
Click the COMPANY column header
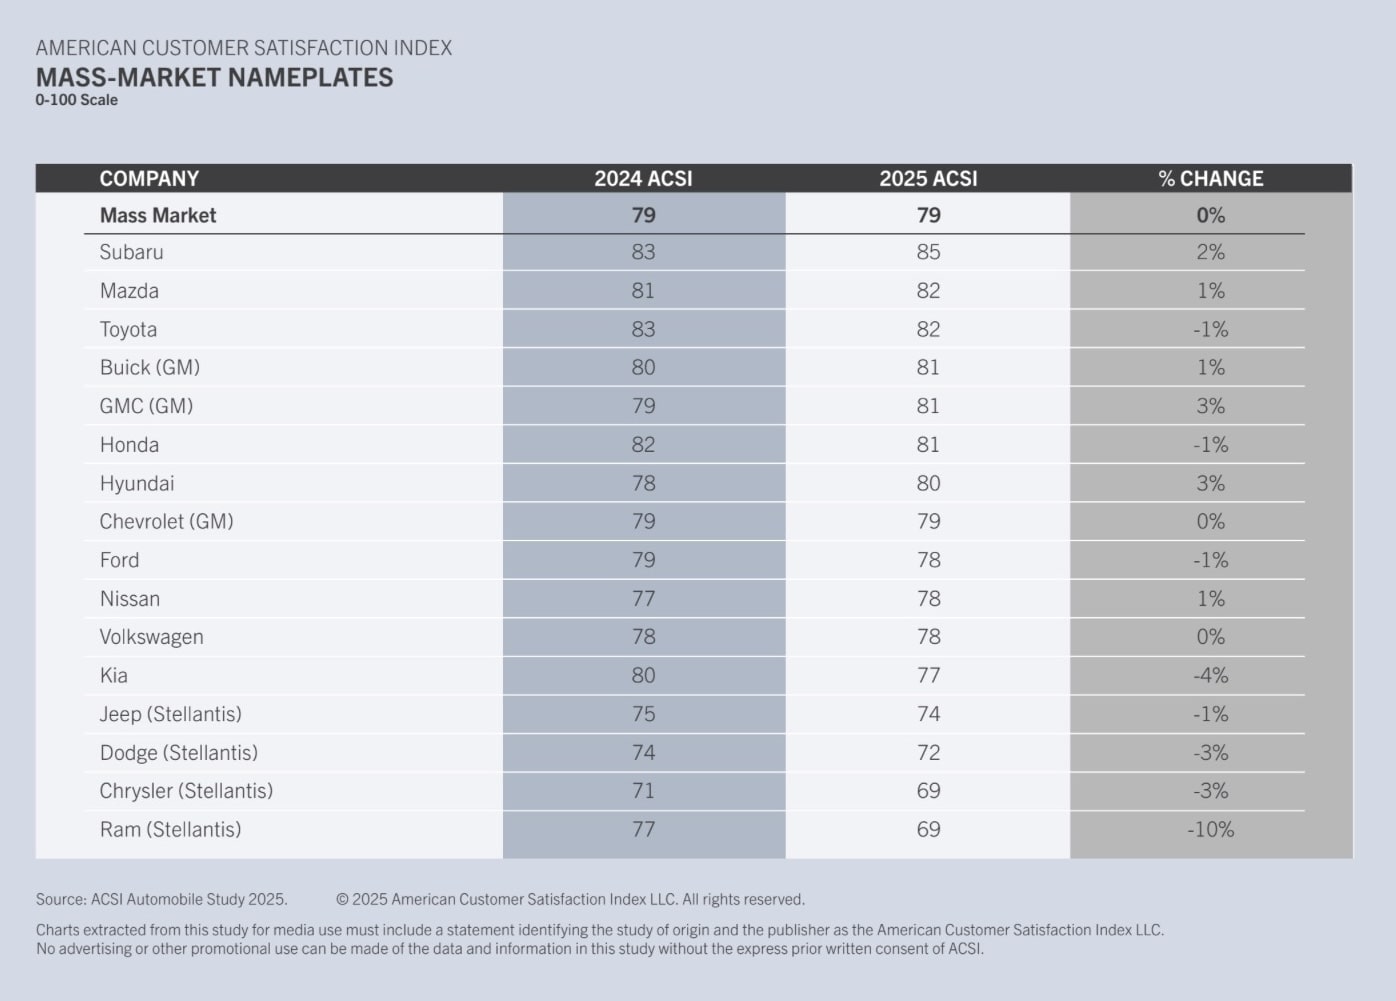[149, 179]
